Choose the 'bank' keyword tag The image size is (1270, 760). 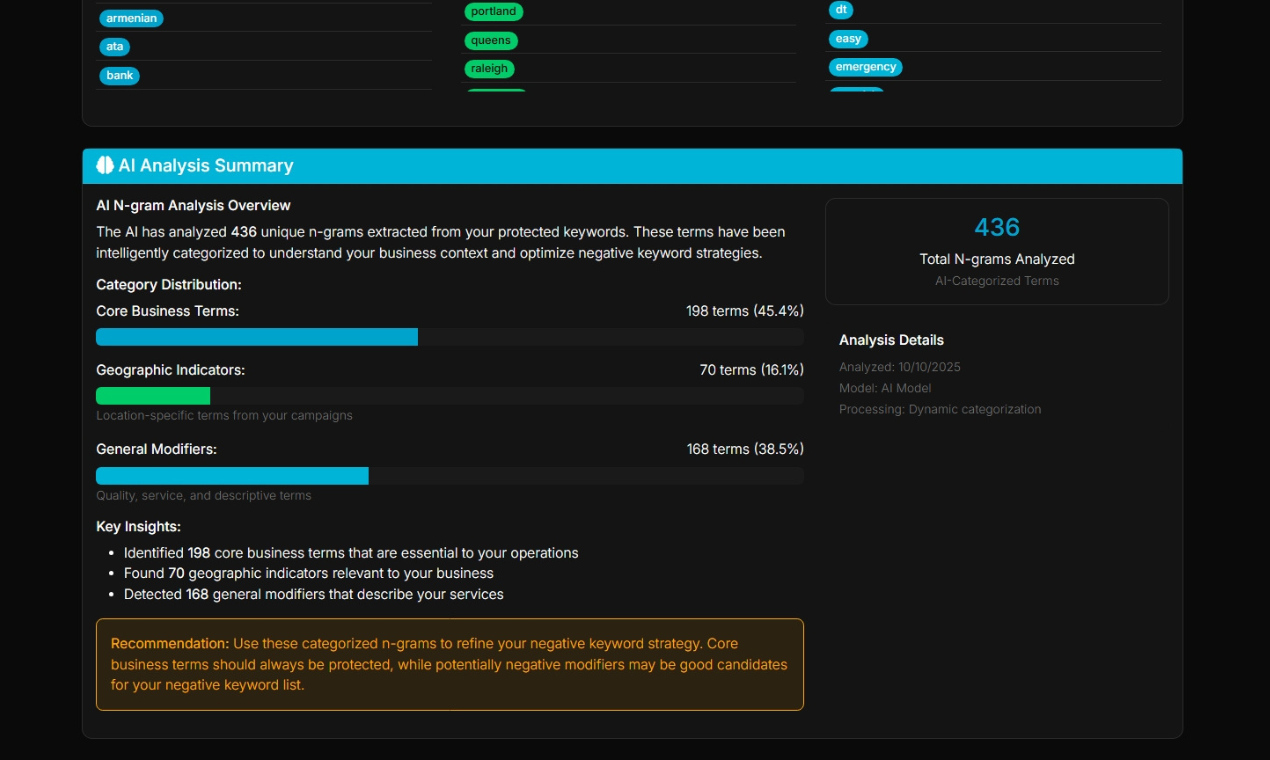pyautogui.click(x=119, y=76)
